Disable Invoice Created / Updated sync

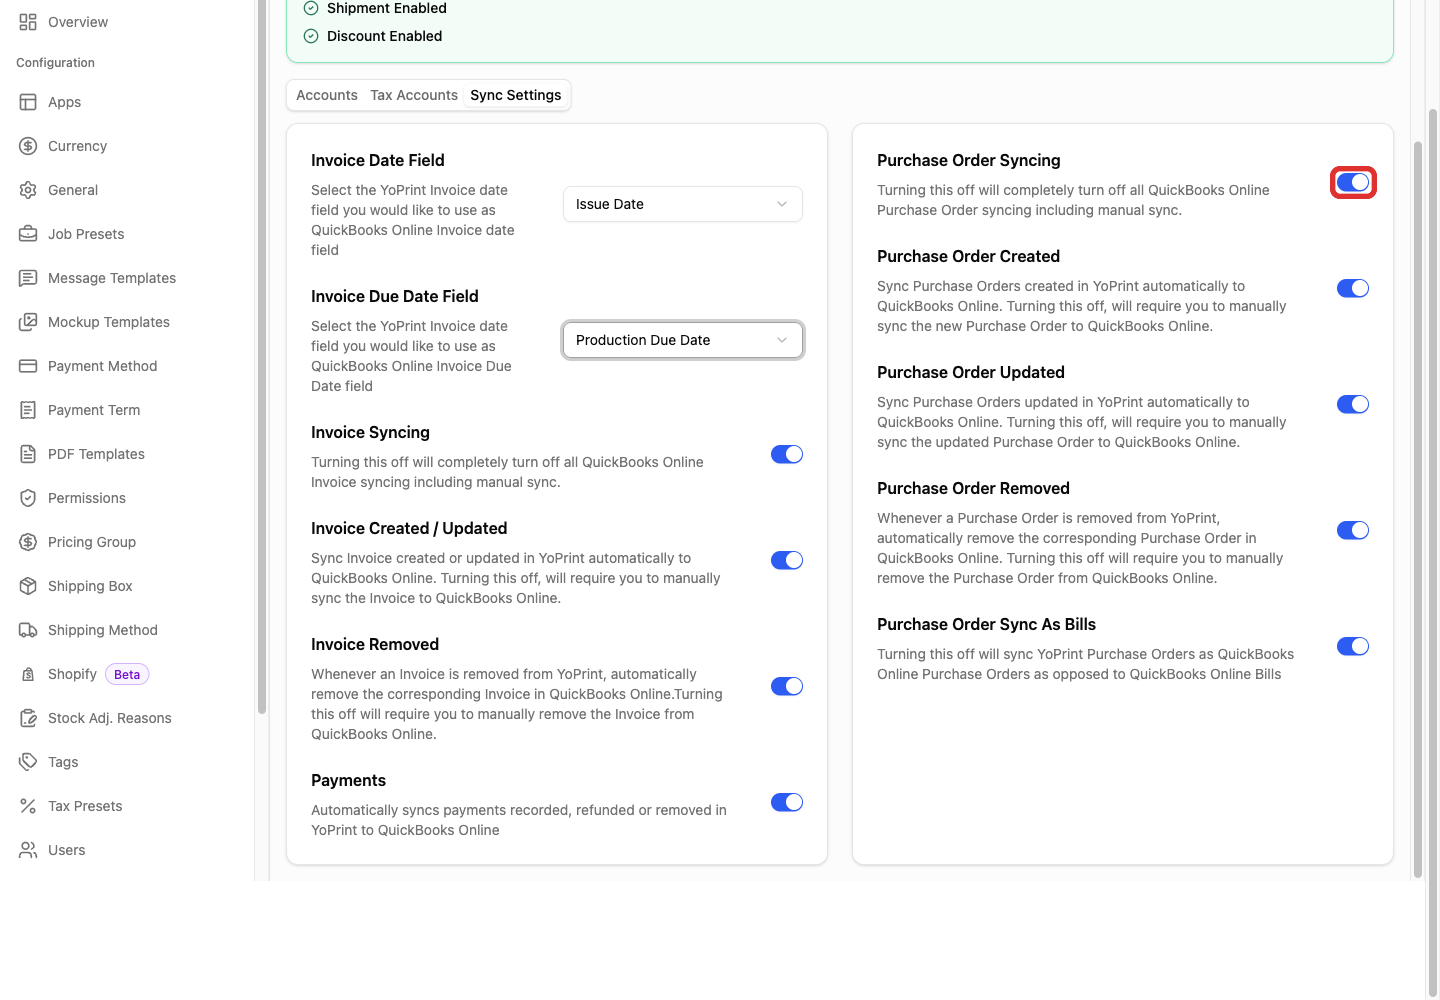click(x=787, y=560)
